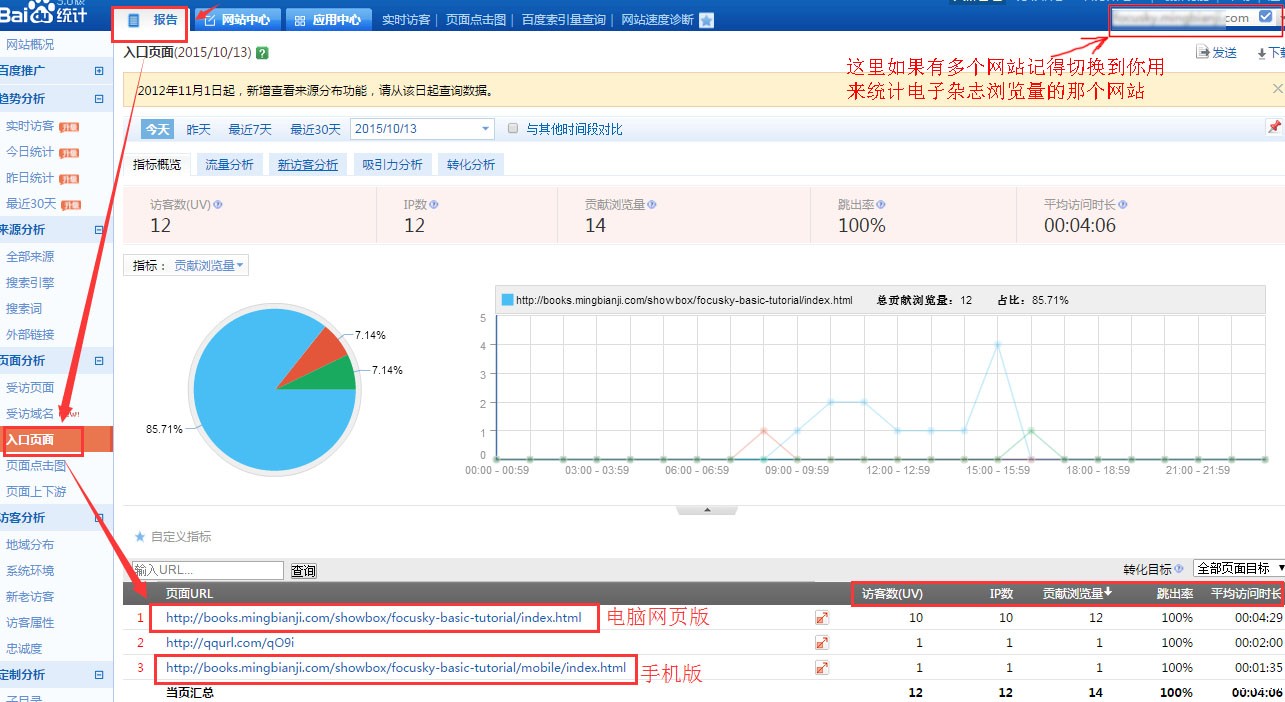Close the yellow notification banner
Image resolution: width=1285 pixels, height=702 pixels.
click(1276, 89)
